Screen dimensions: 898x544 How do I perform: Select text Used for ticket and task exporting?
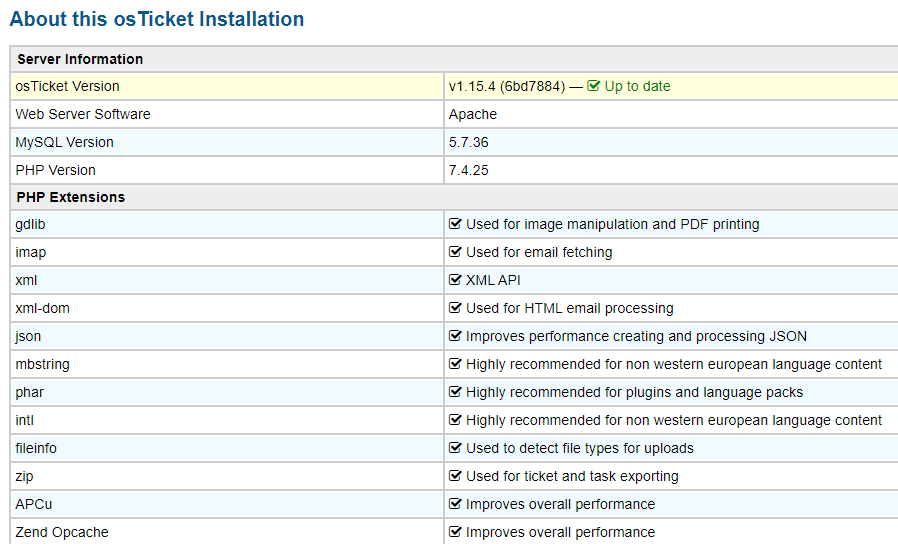(x=572, y=476)
